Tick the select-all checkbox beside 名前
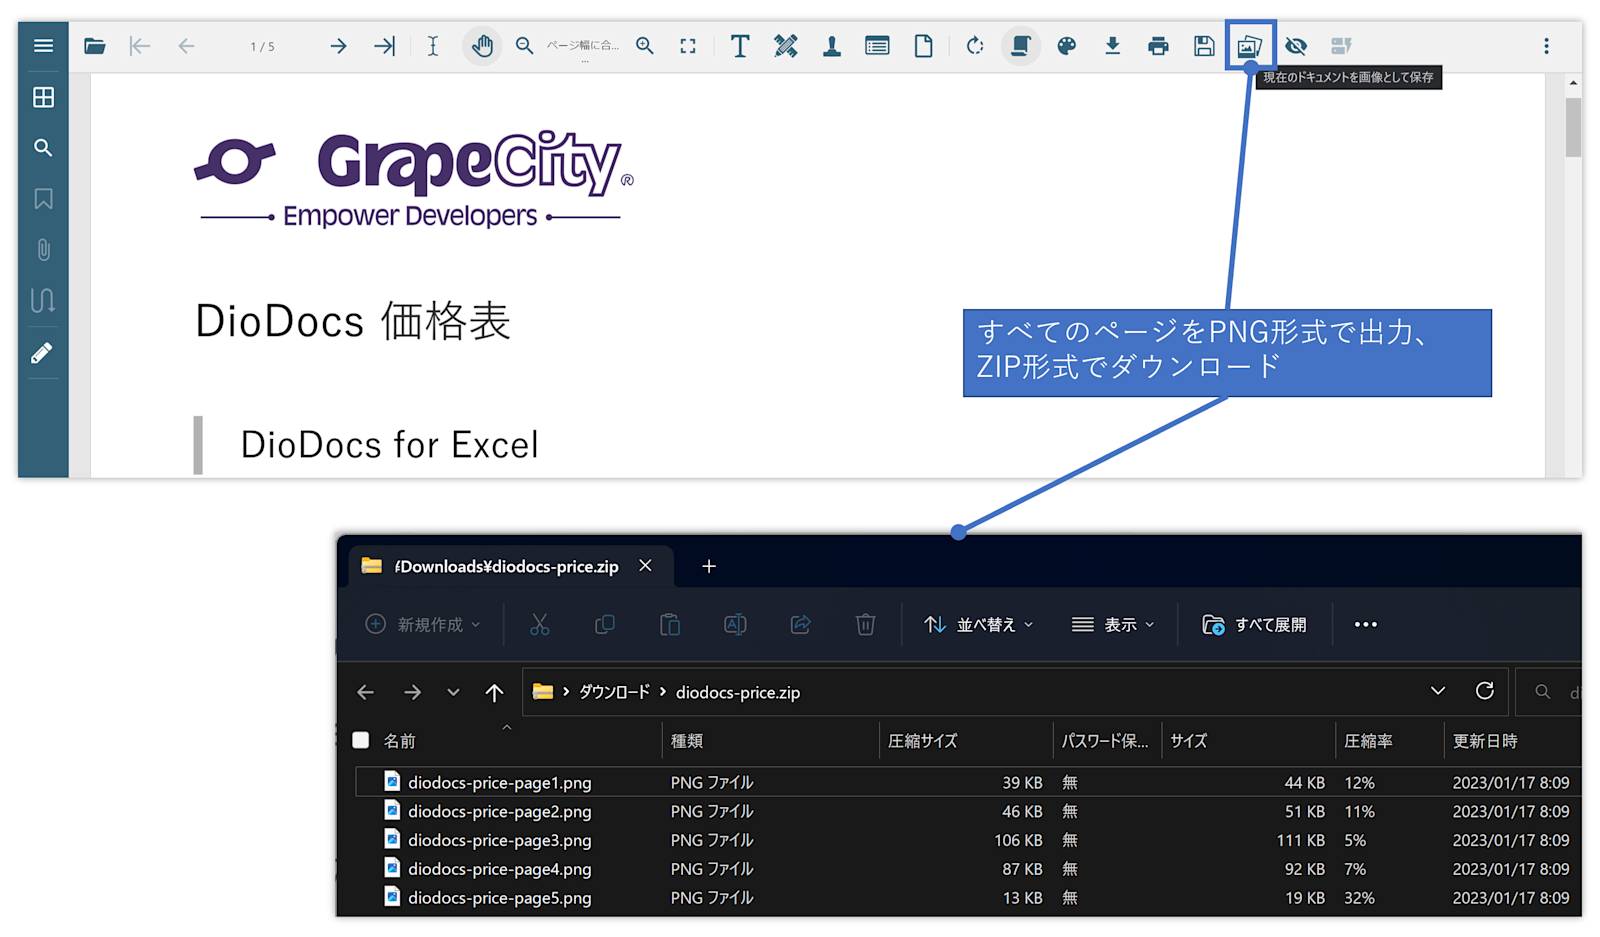 click(x=361, y=740)
